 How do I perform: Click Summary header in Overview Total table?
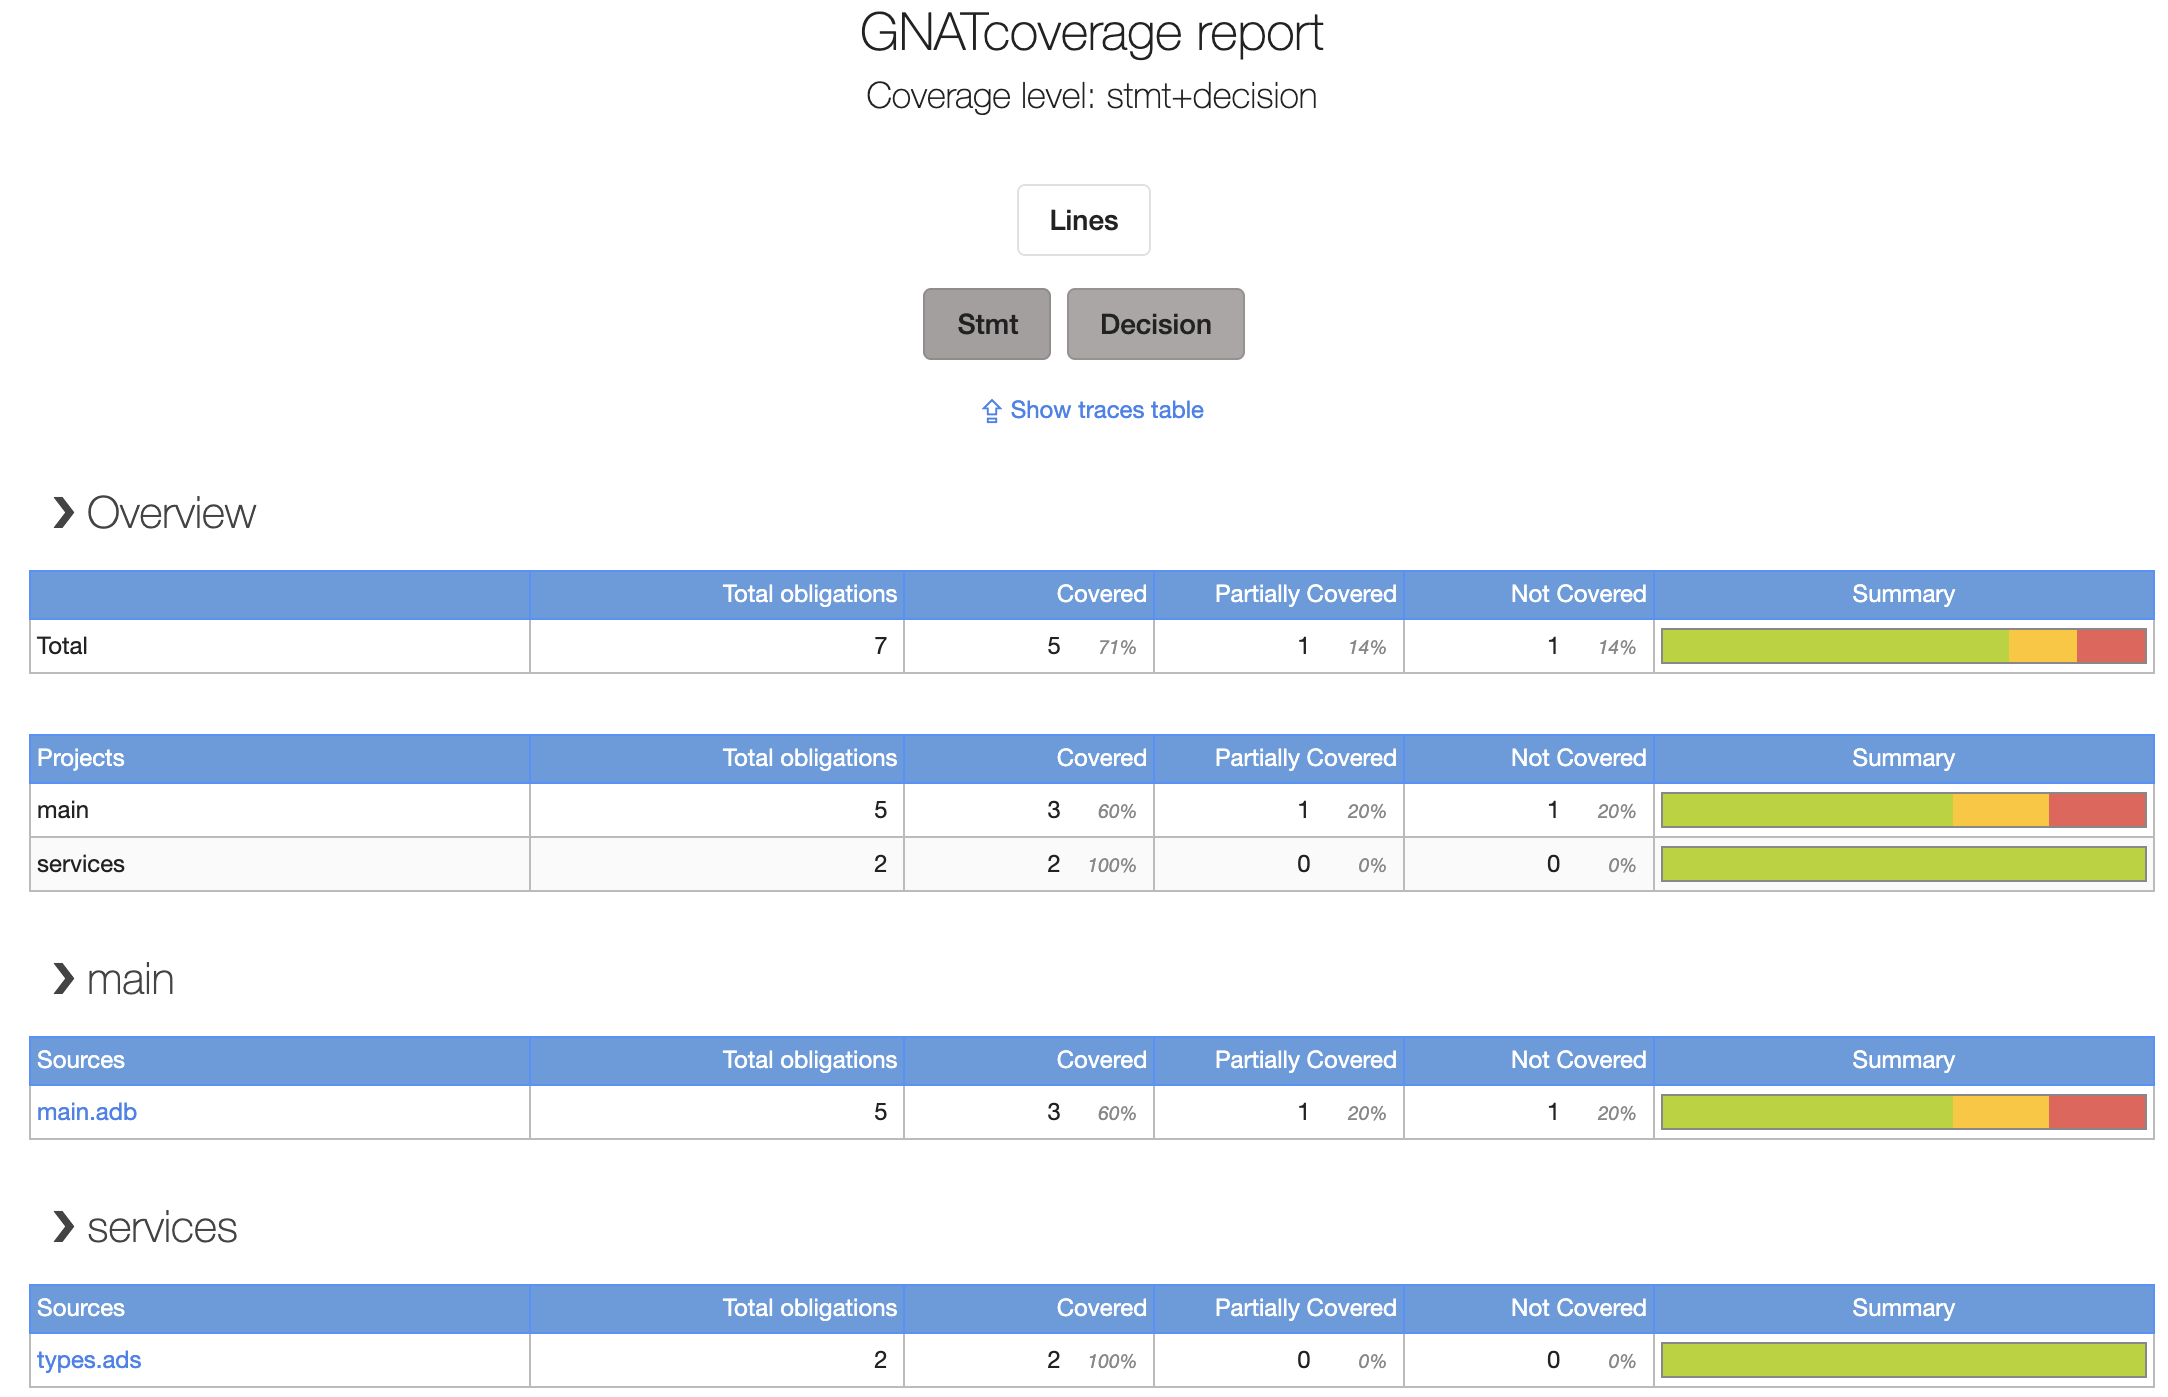(x=1903, y=594)
